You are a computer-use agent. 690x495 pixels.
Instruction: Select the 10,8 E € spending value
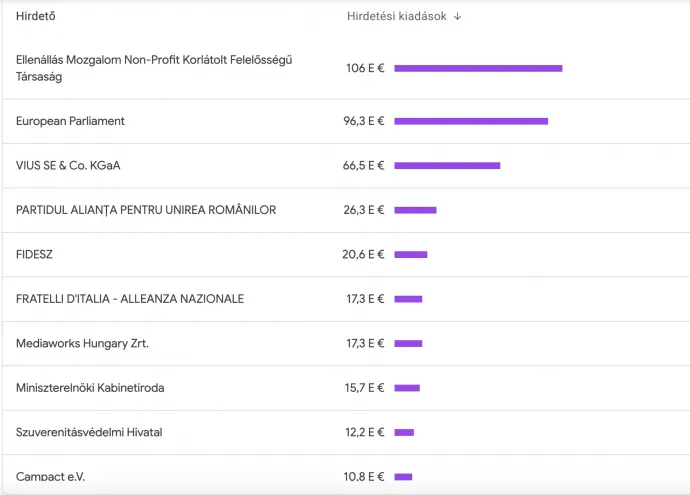pos(363,477)
